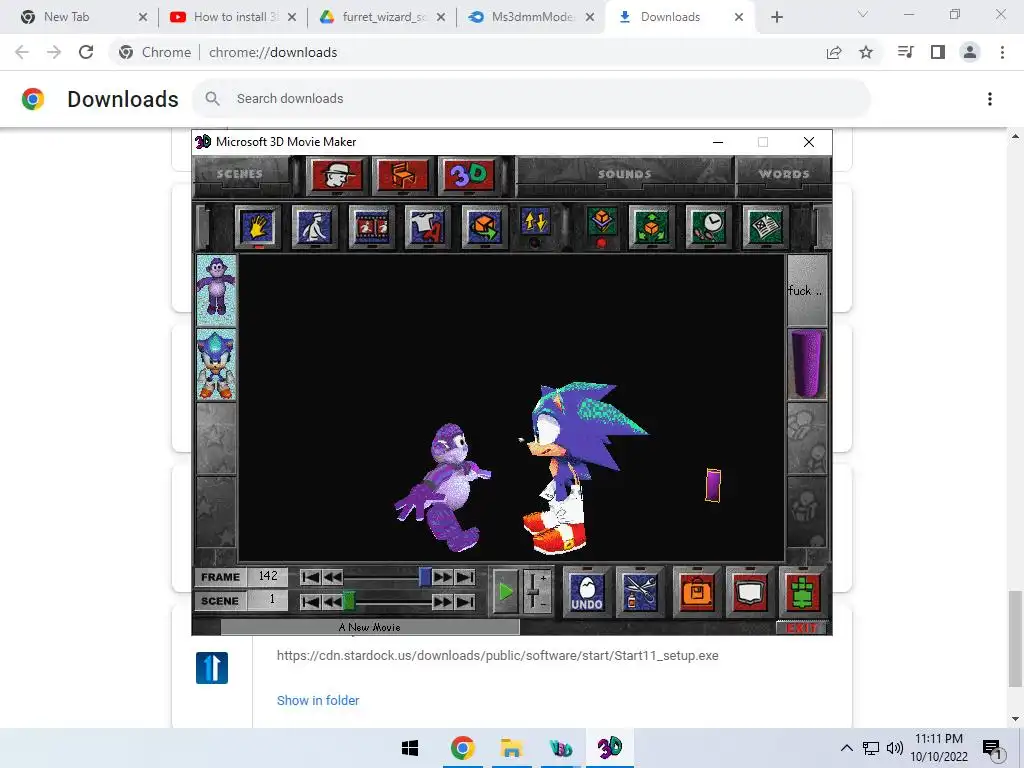The image size is (1024, 768).
Task: Click the frame number field showing 142
Action: pos(268,577)
